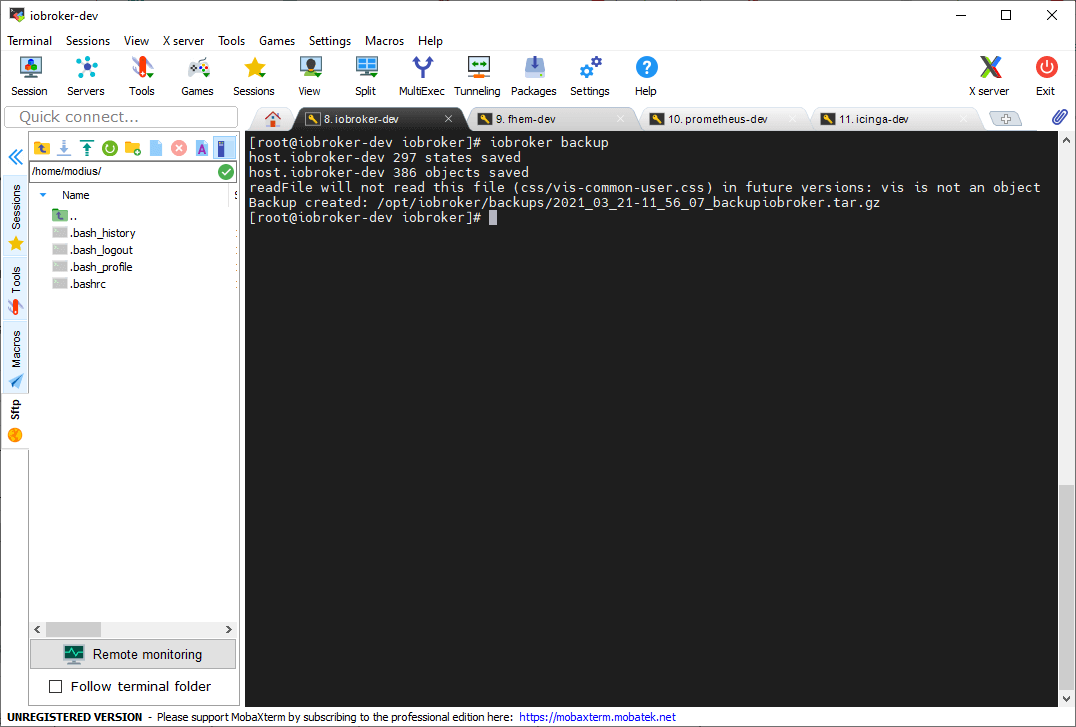Viewport: 1076px width, 727px height.
Task: Open the Macros side panel tab
Action: click(16, 358)
